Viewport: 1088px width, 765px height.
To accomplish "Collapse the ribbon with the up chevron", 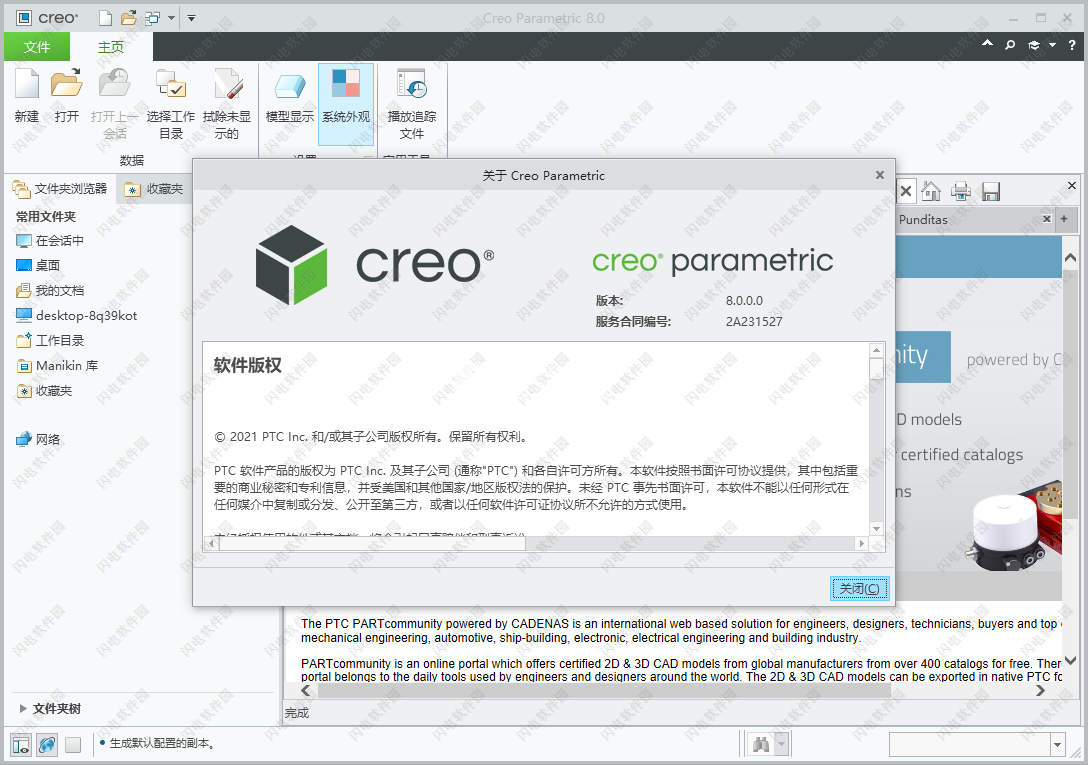I will [987, 44].
